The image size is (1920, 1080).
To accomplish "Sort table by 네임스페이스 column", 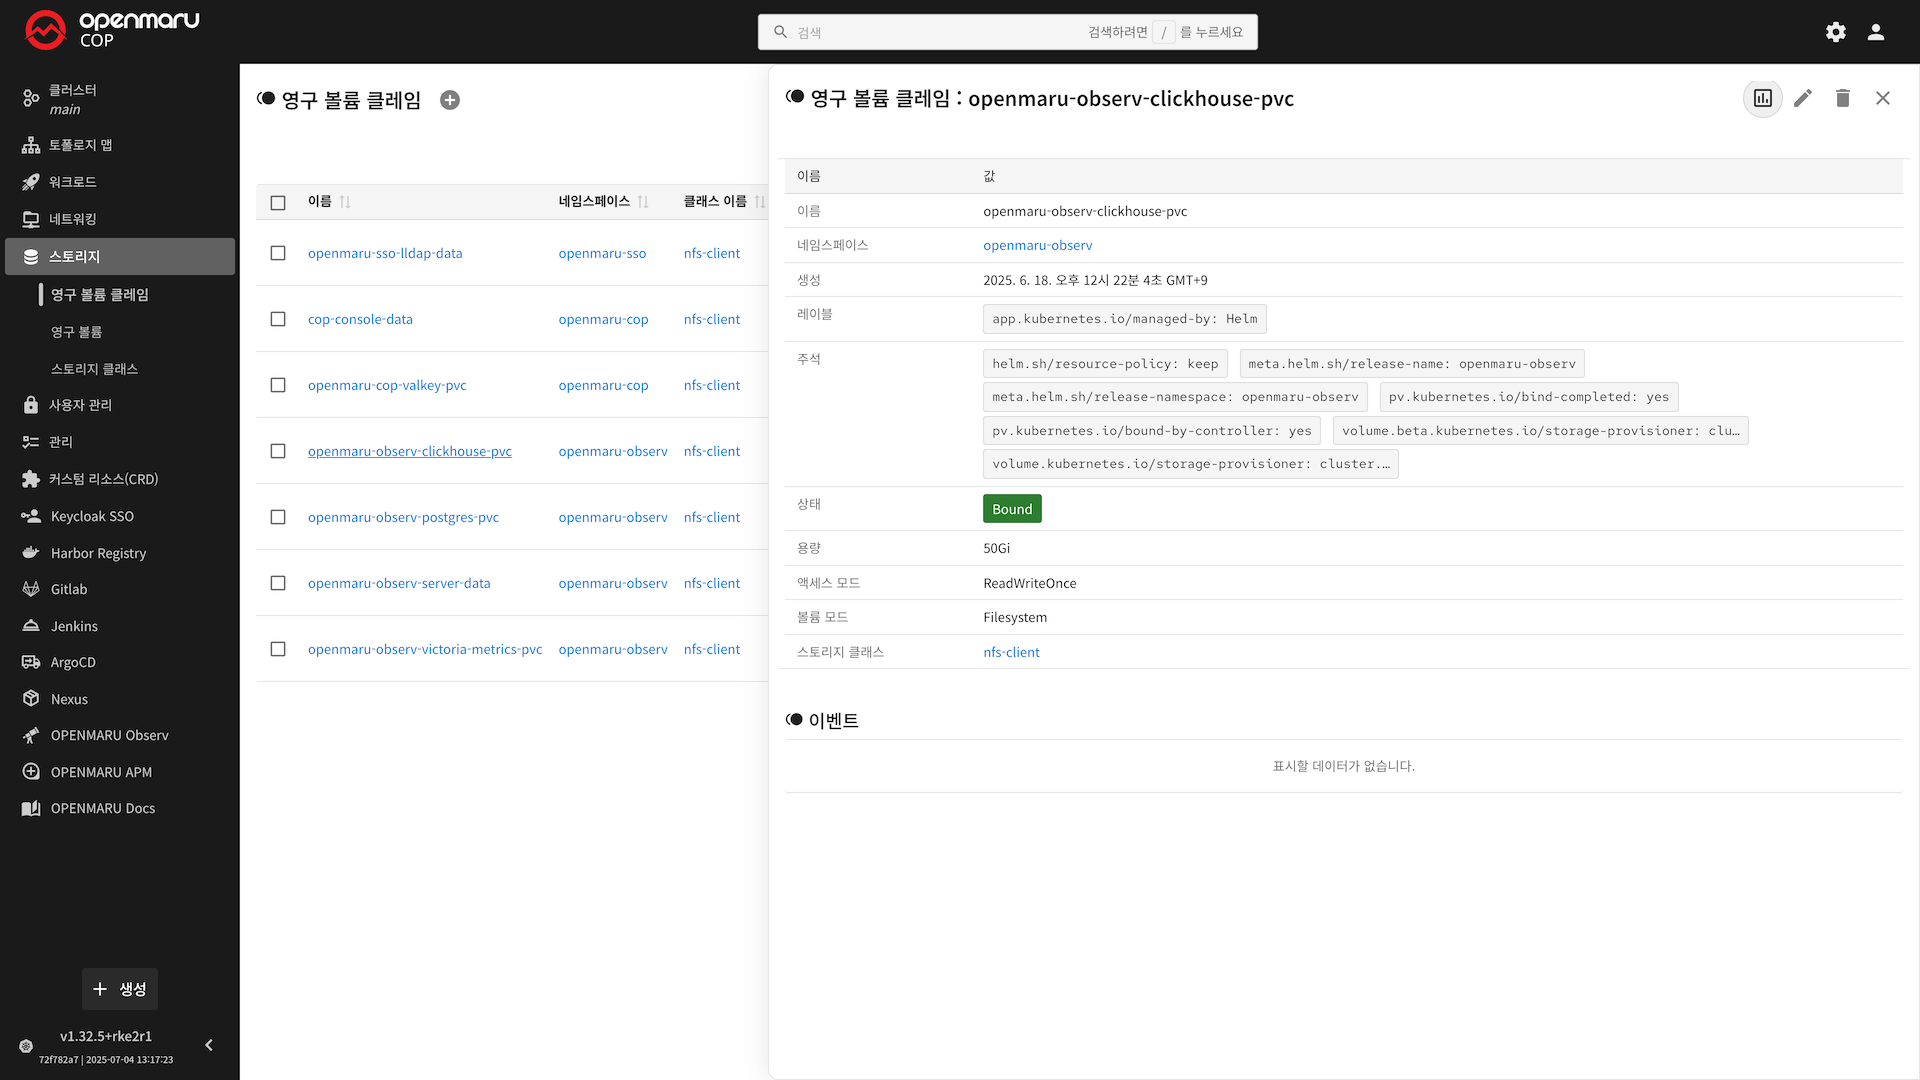I will (x=642, y=202).
